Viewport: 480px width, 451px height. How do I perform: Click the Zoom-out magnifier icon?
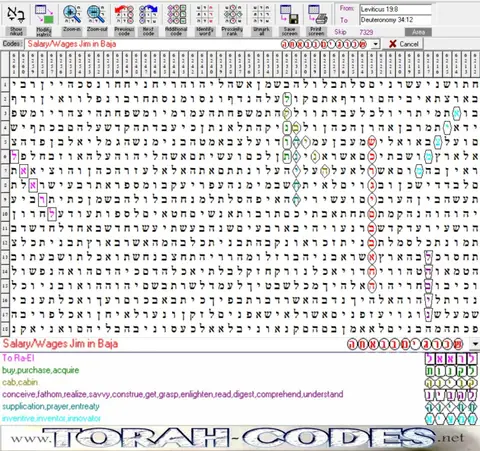click(97, 15)
